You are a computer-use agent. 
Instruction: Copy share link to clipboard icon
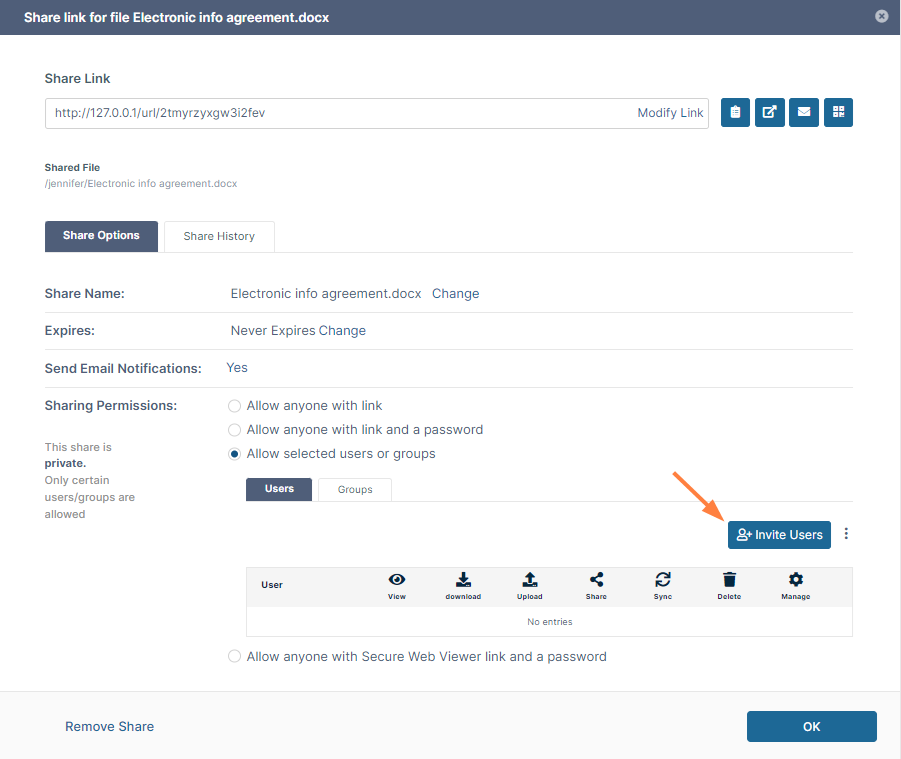[735, 113]
